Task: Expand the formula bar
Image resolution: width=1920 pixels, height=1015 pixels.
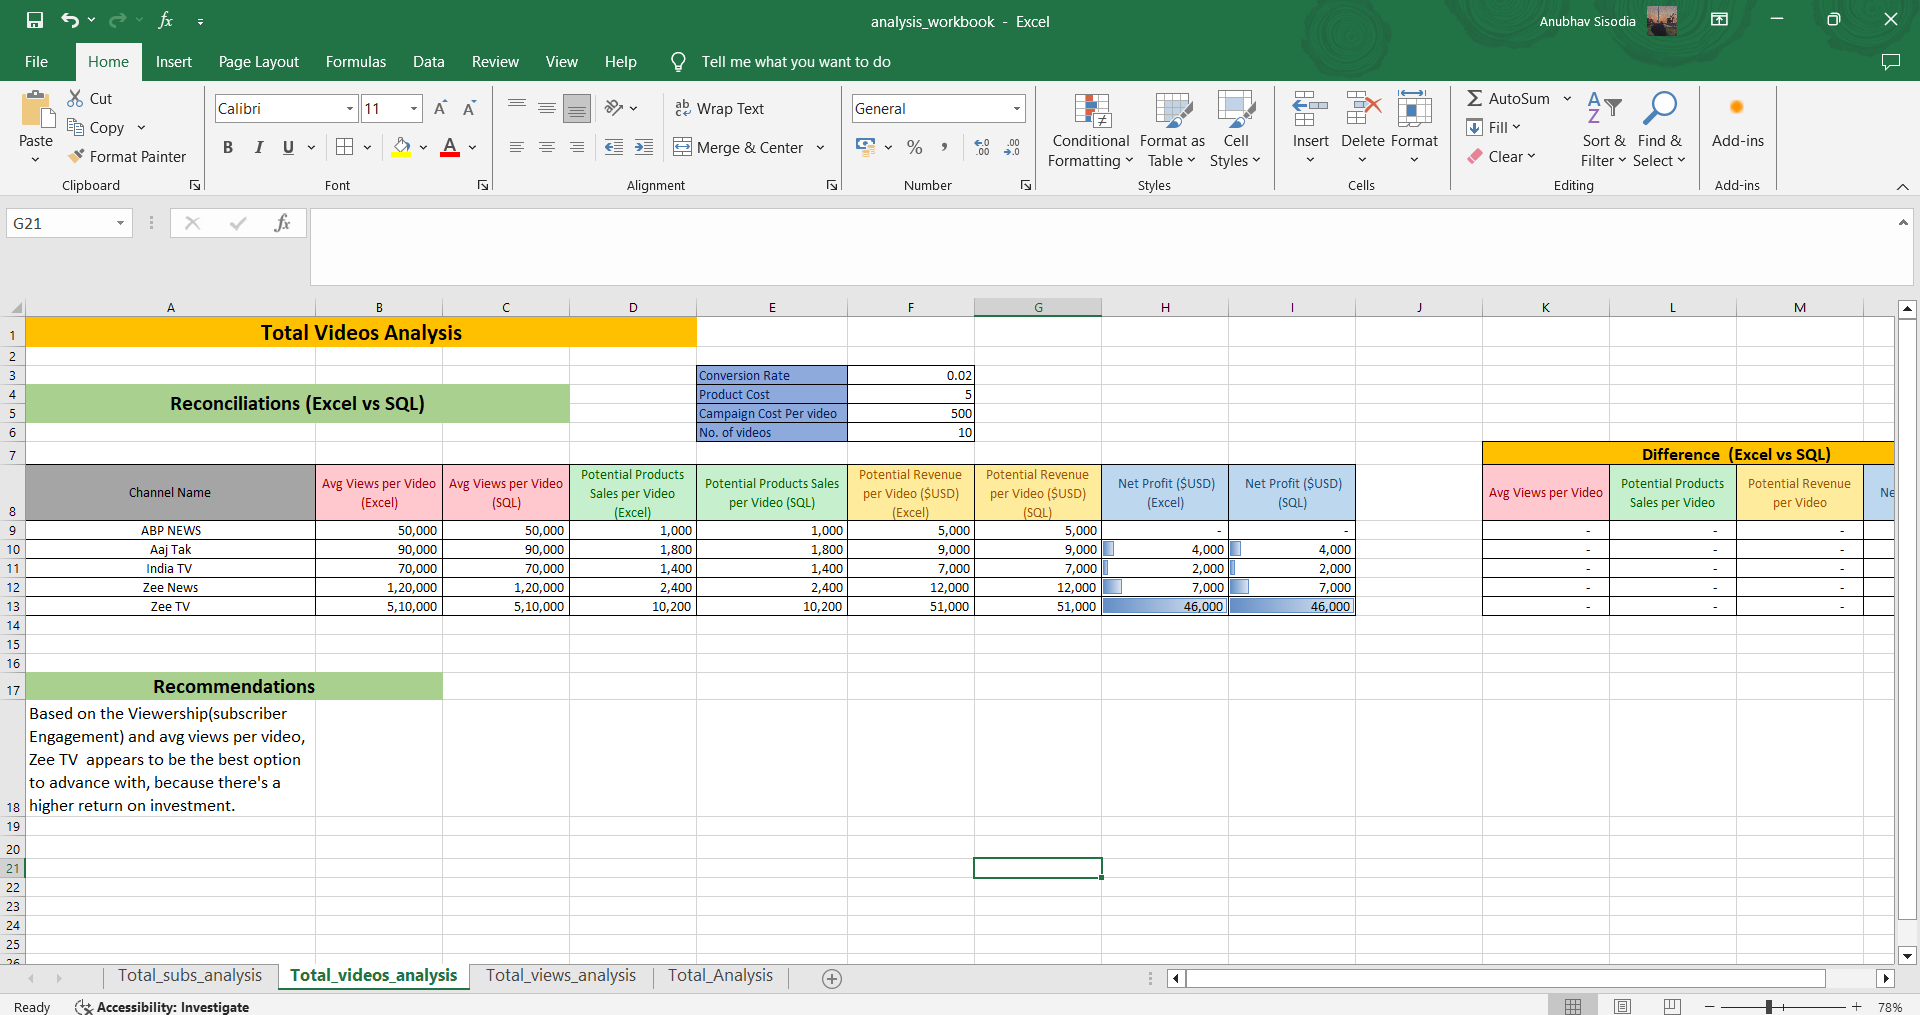Action: coord(1903,222)
